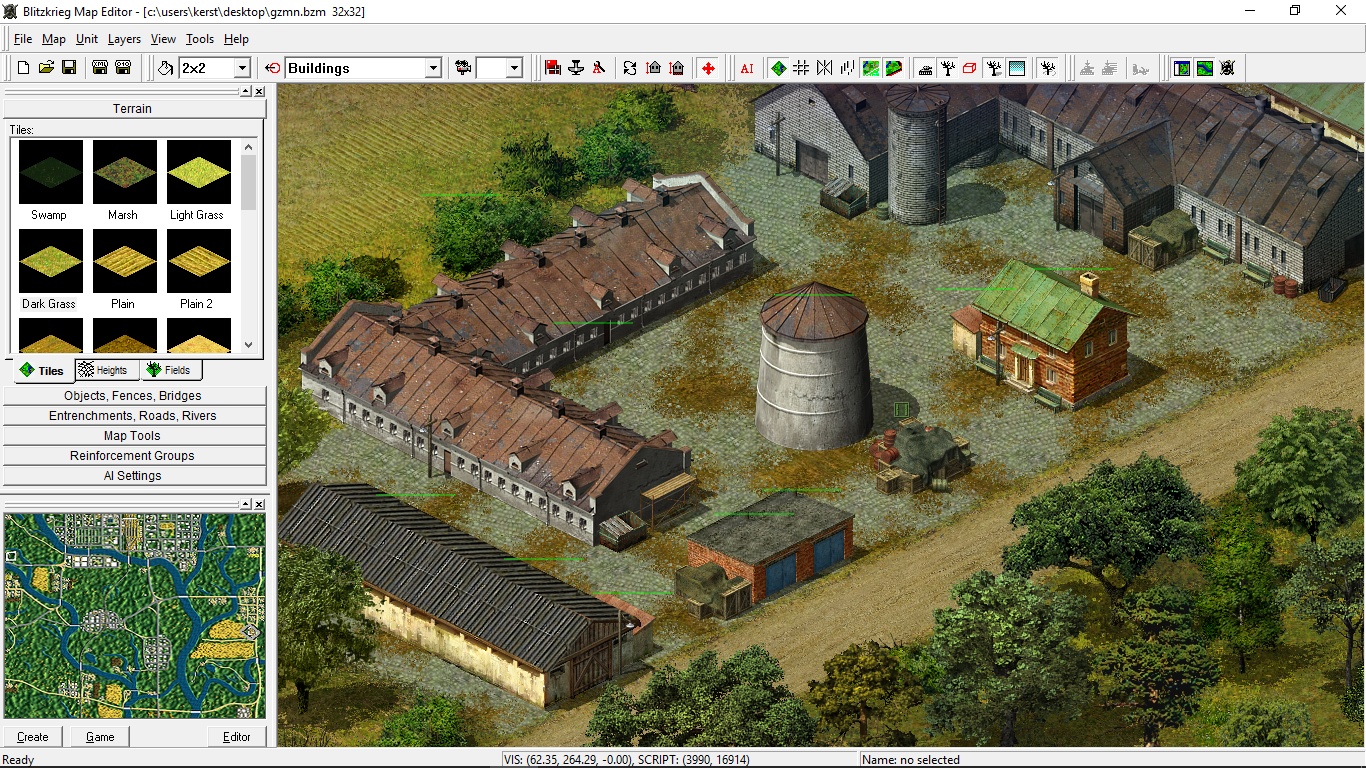Viewport: 1366px width, 768px height.
Task: Click the Game button
Action: pyautogui.click(x=100, y=736)
